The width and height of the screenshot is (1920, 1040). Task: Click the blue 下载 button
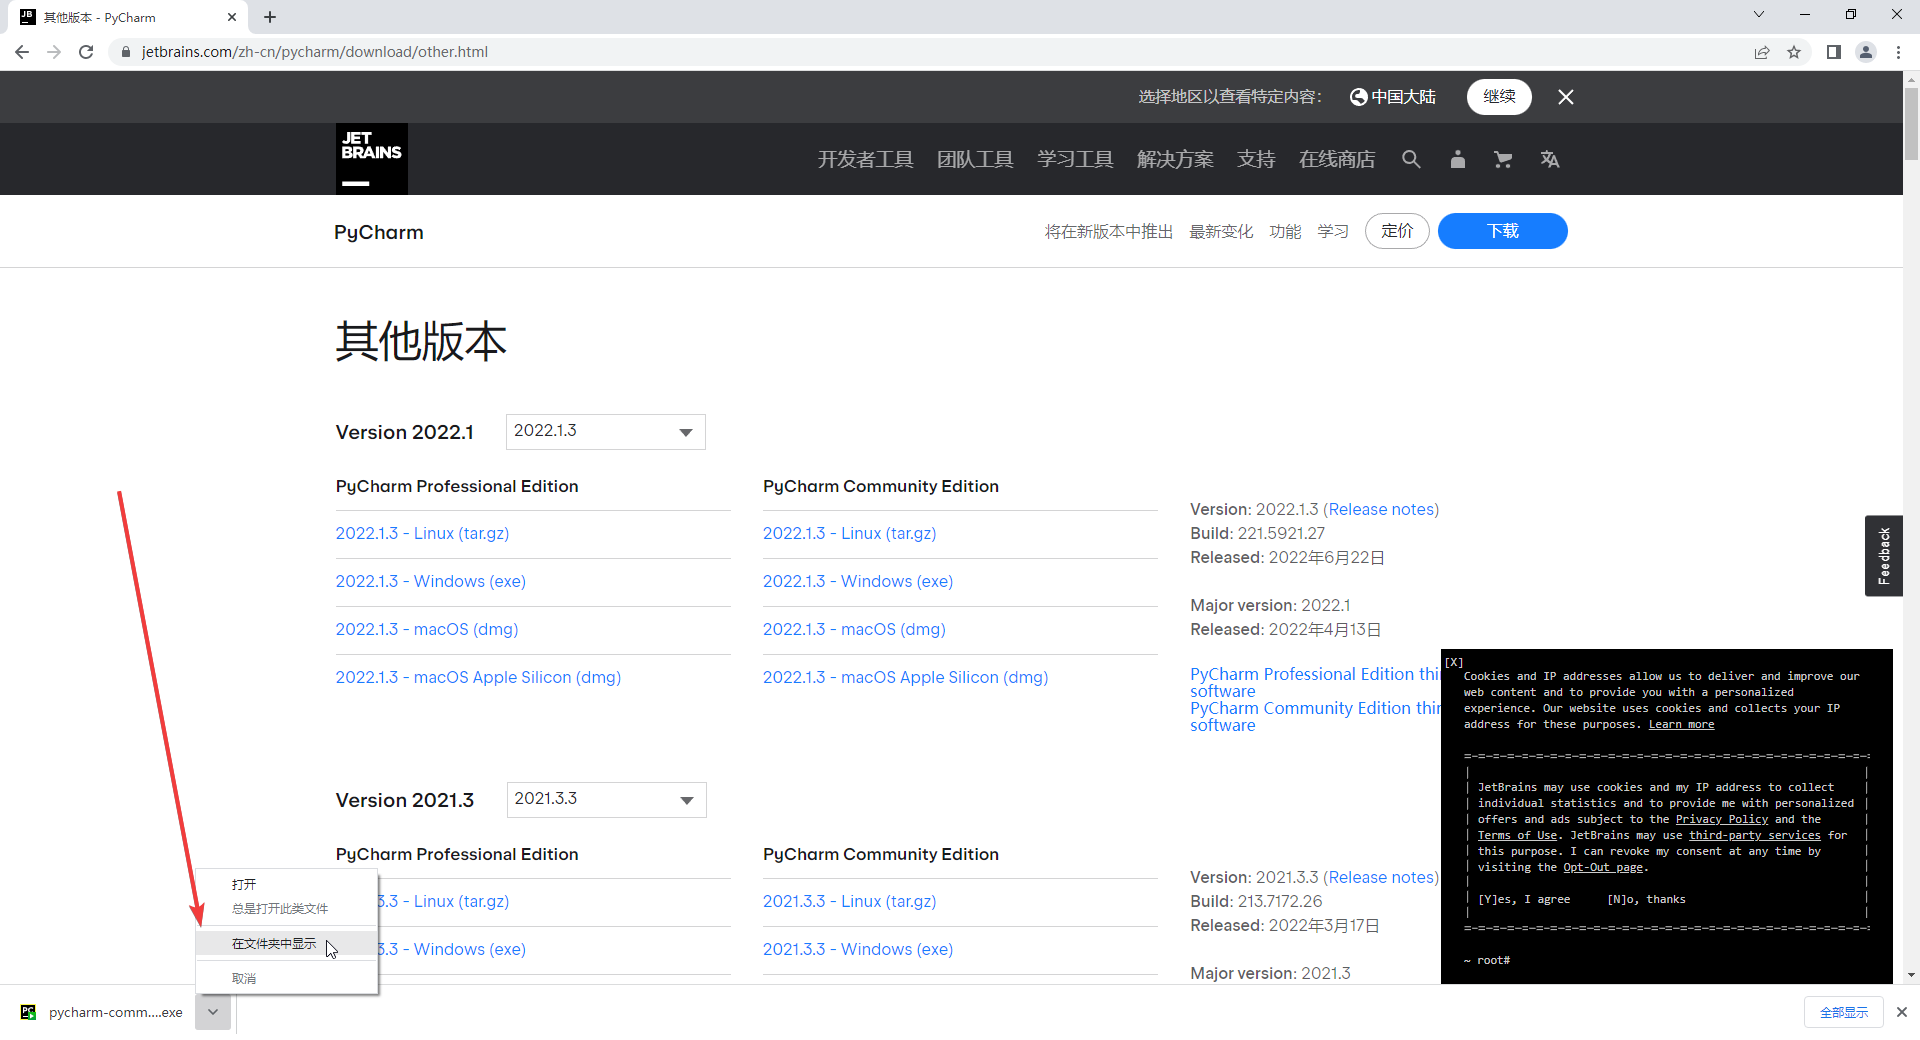[1502, 231]
